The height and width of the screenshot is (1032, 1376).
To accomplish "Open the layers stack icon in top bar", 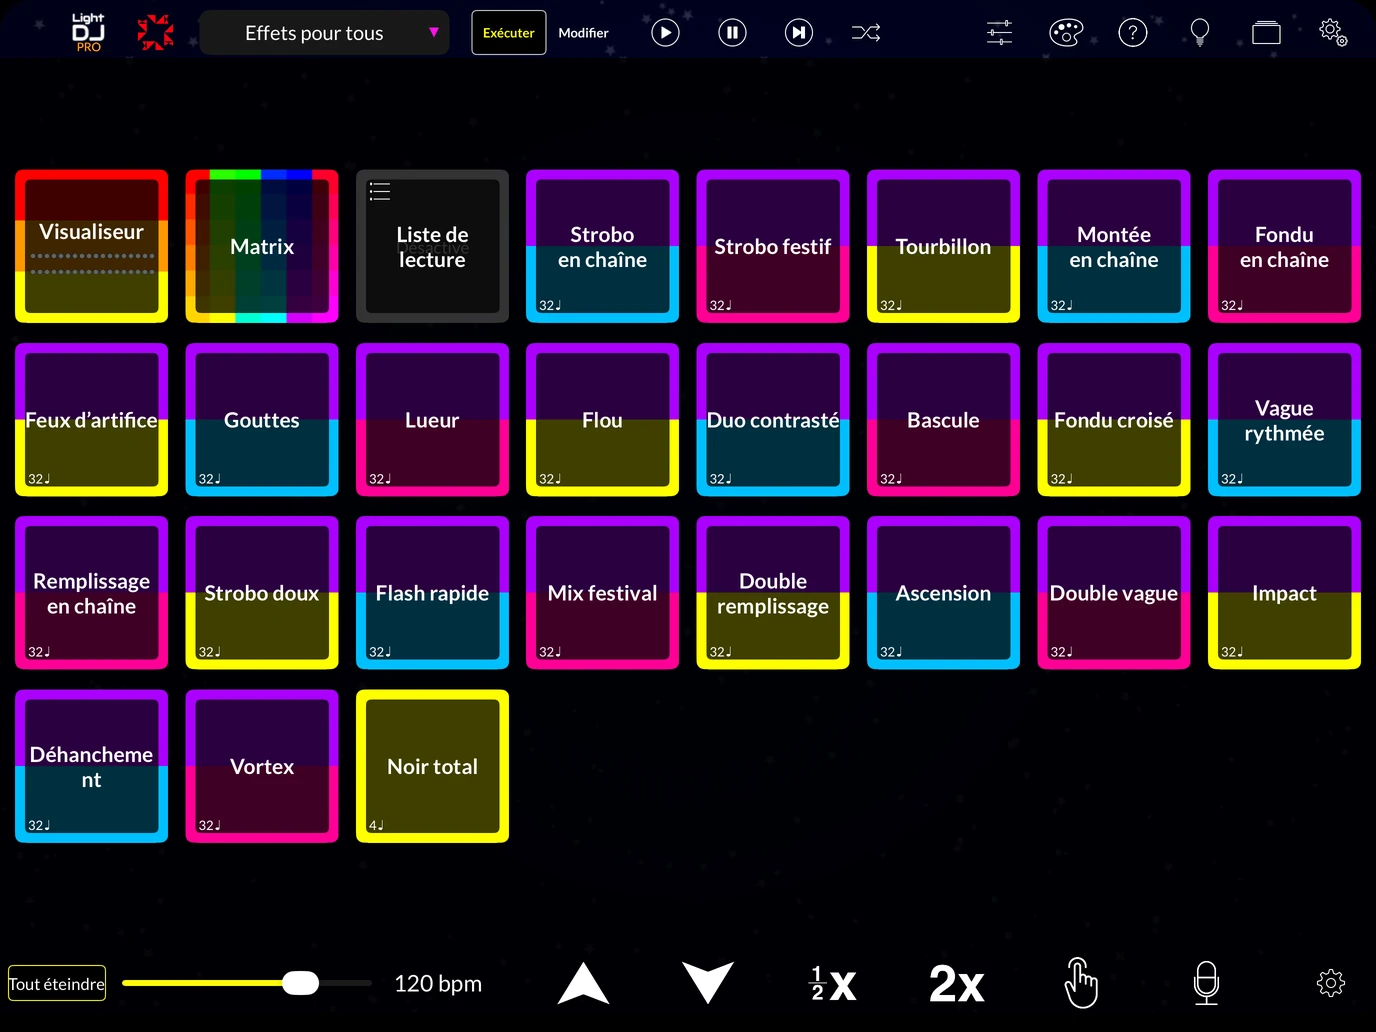I will pos(1266,33).
